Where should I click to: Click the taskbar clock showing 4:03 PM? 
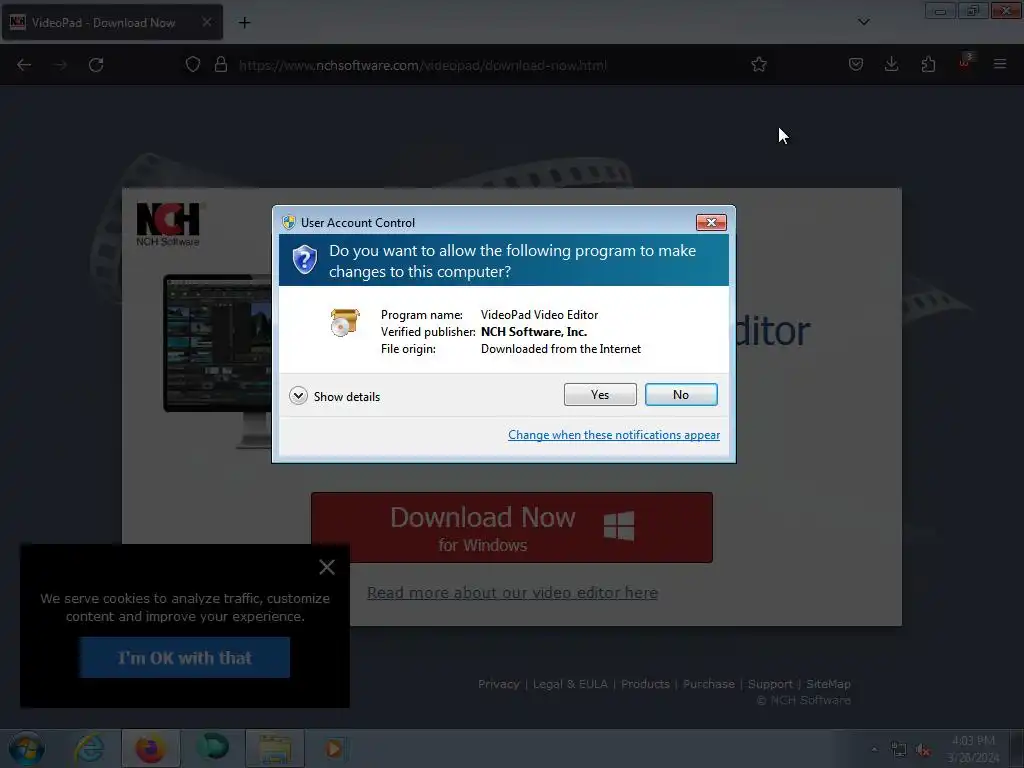click(973, 749)
